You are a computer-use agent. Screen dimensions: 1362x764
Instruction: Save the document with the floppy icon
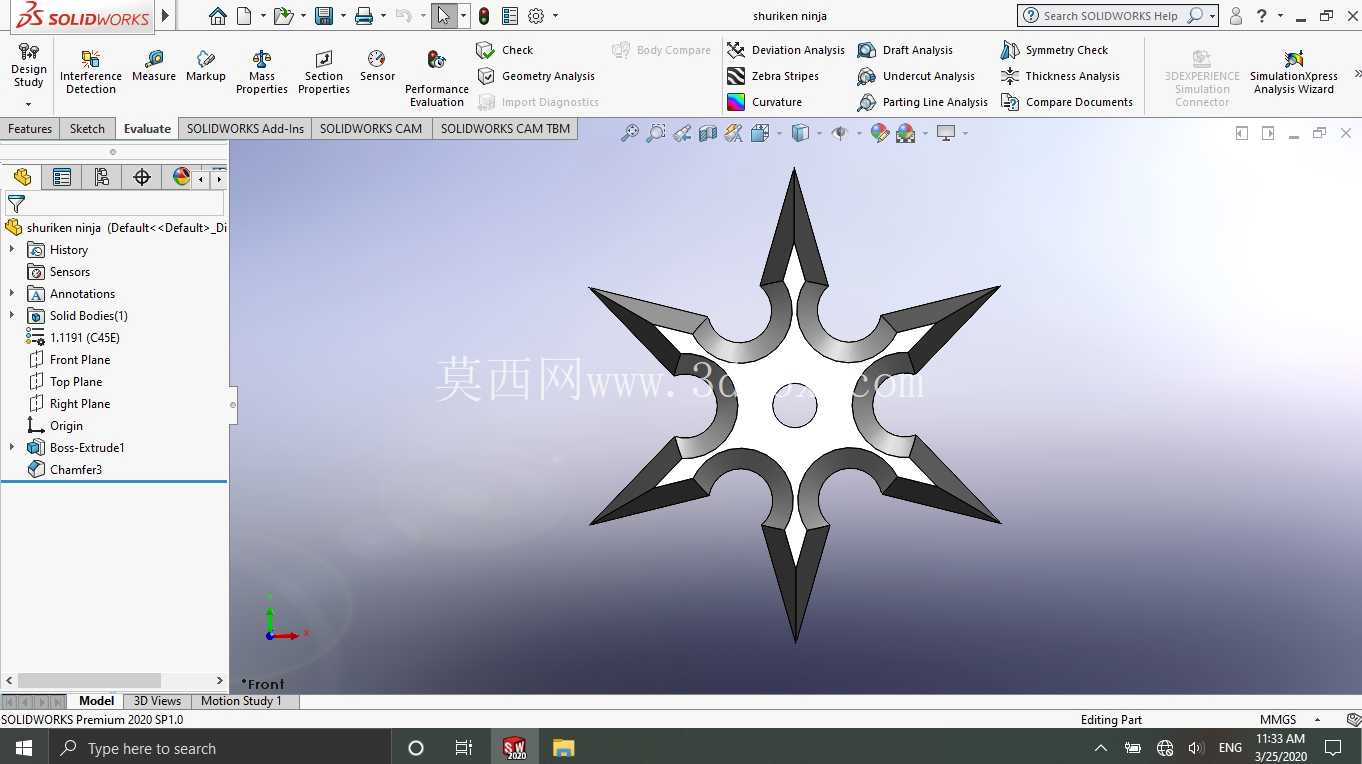coord(324,16)
